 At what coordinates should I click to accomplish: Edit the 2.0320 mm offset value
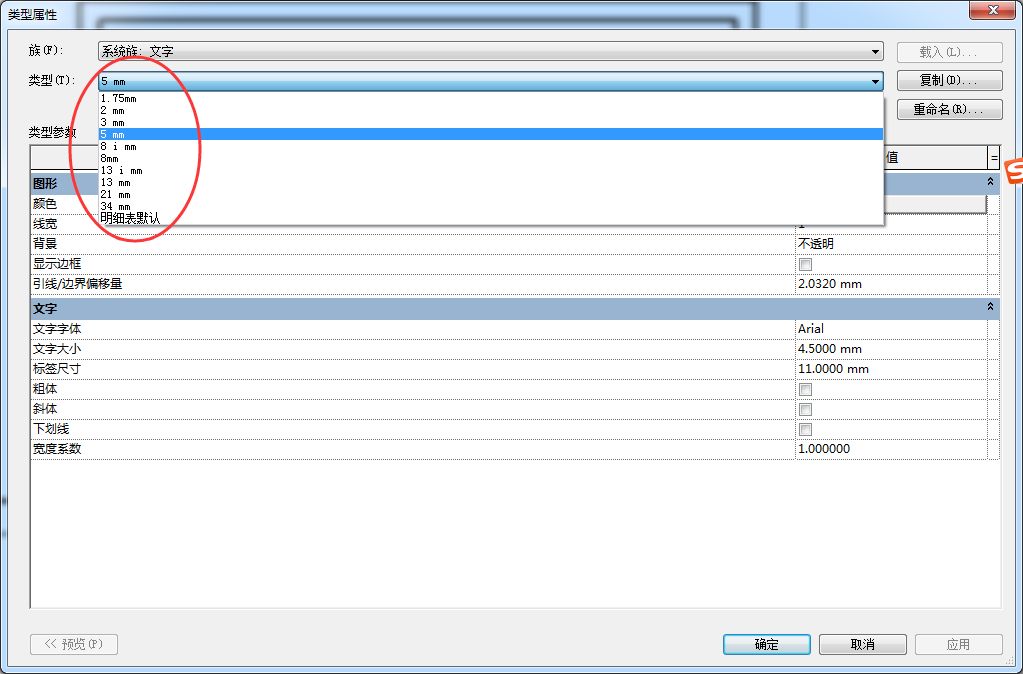coord(830,284)
